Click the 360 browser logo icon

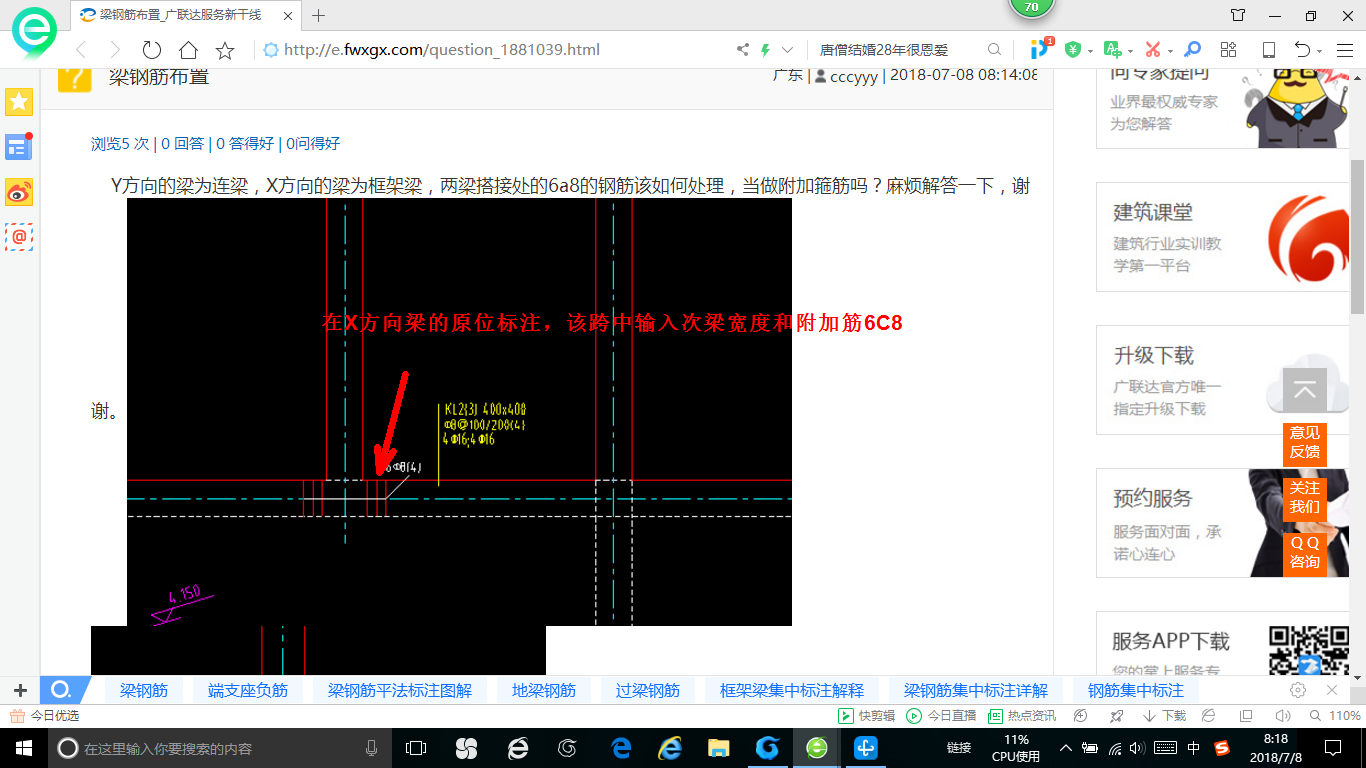(x=34, y=33)
